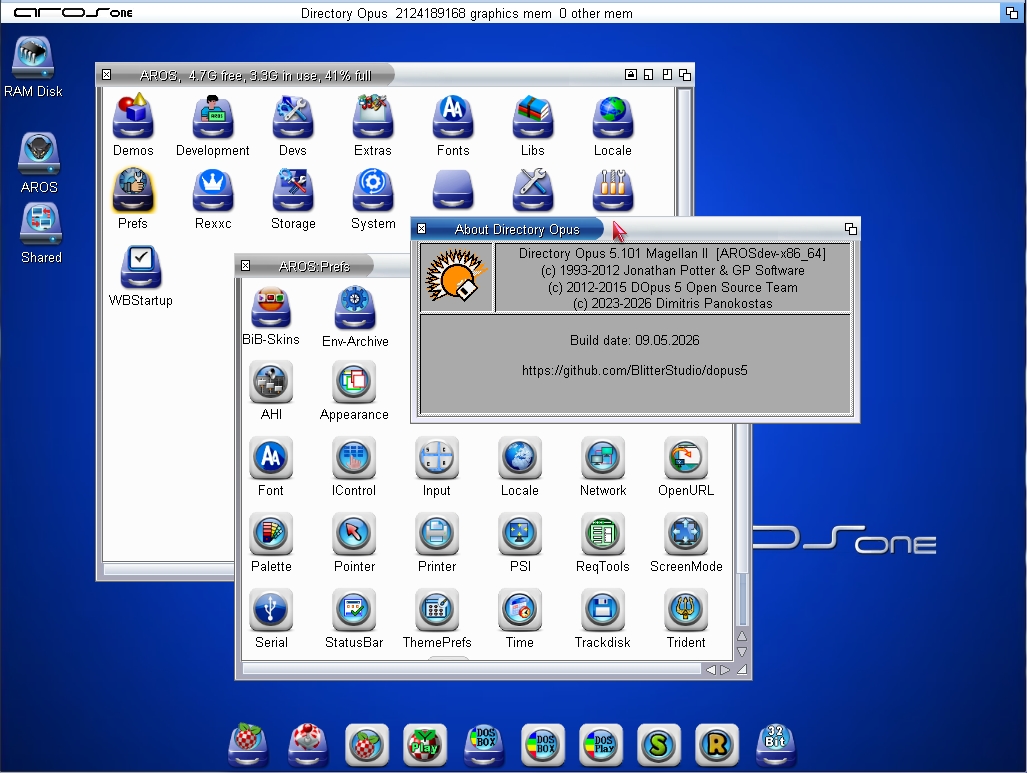Click the screen depth gadget in title bar

click(x=1011, y=12)
